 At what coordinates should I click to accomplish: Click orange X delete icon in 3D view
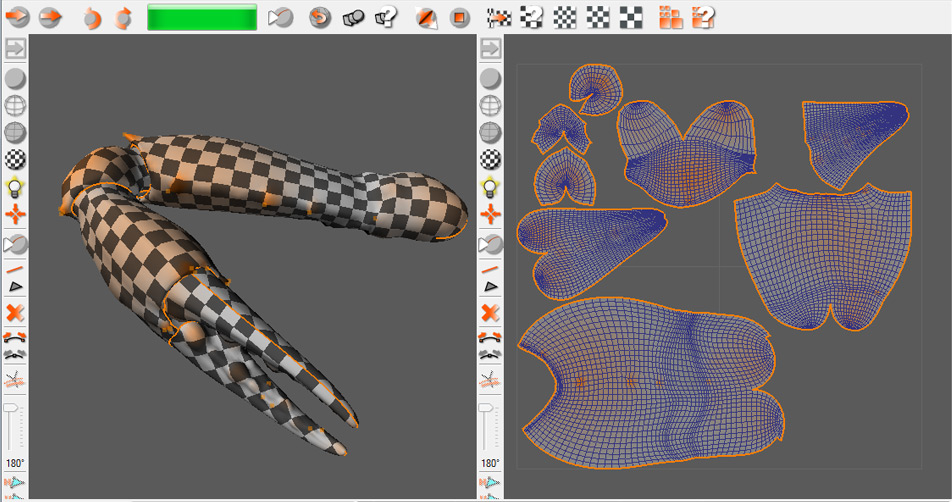(x=15, y=313)
